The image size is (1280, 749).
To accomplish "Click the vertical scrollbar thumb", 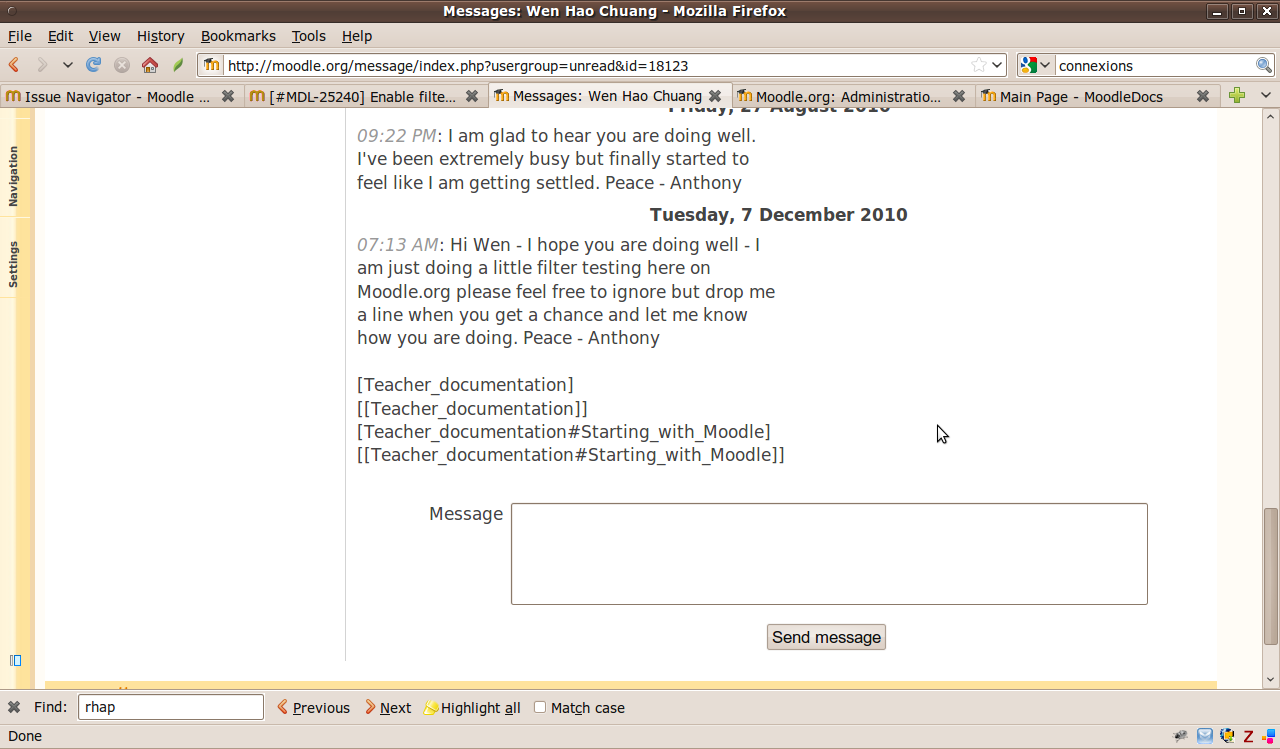I will coord(1271,576).
